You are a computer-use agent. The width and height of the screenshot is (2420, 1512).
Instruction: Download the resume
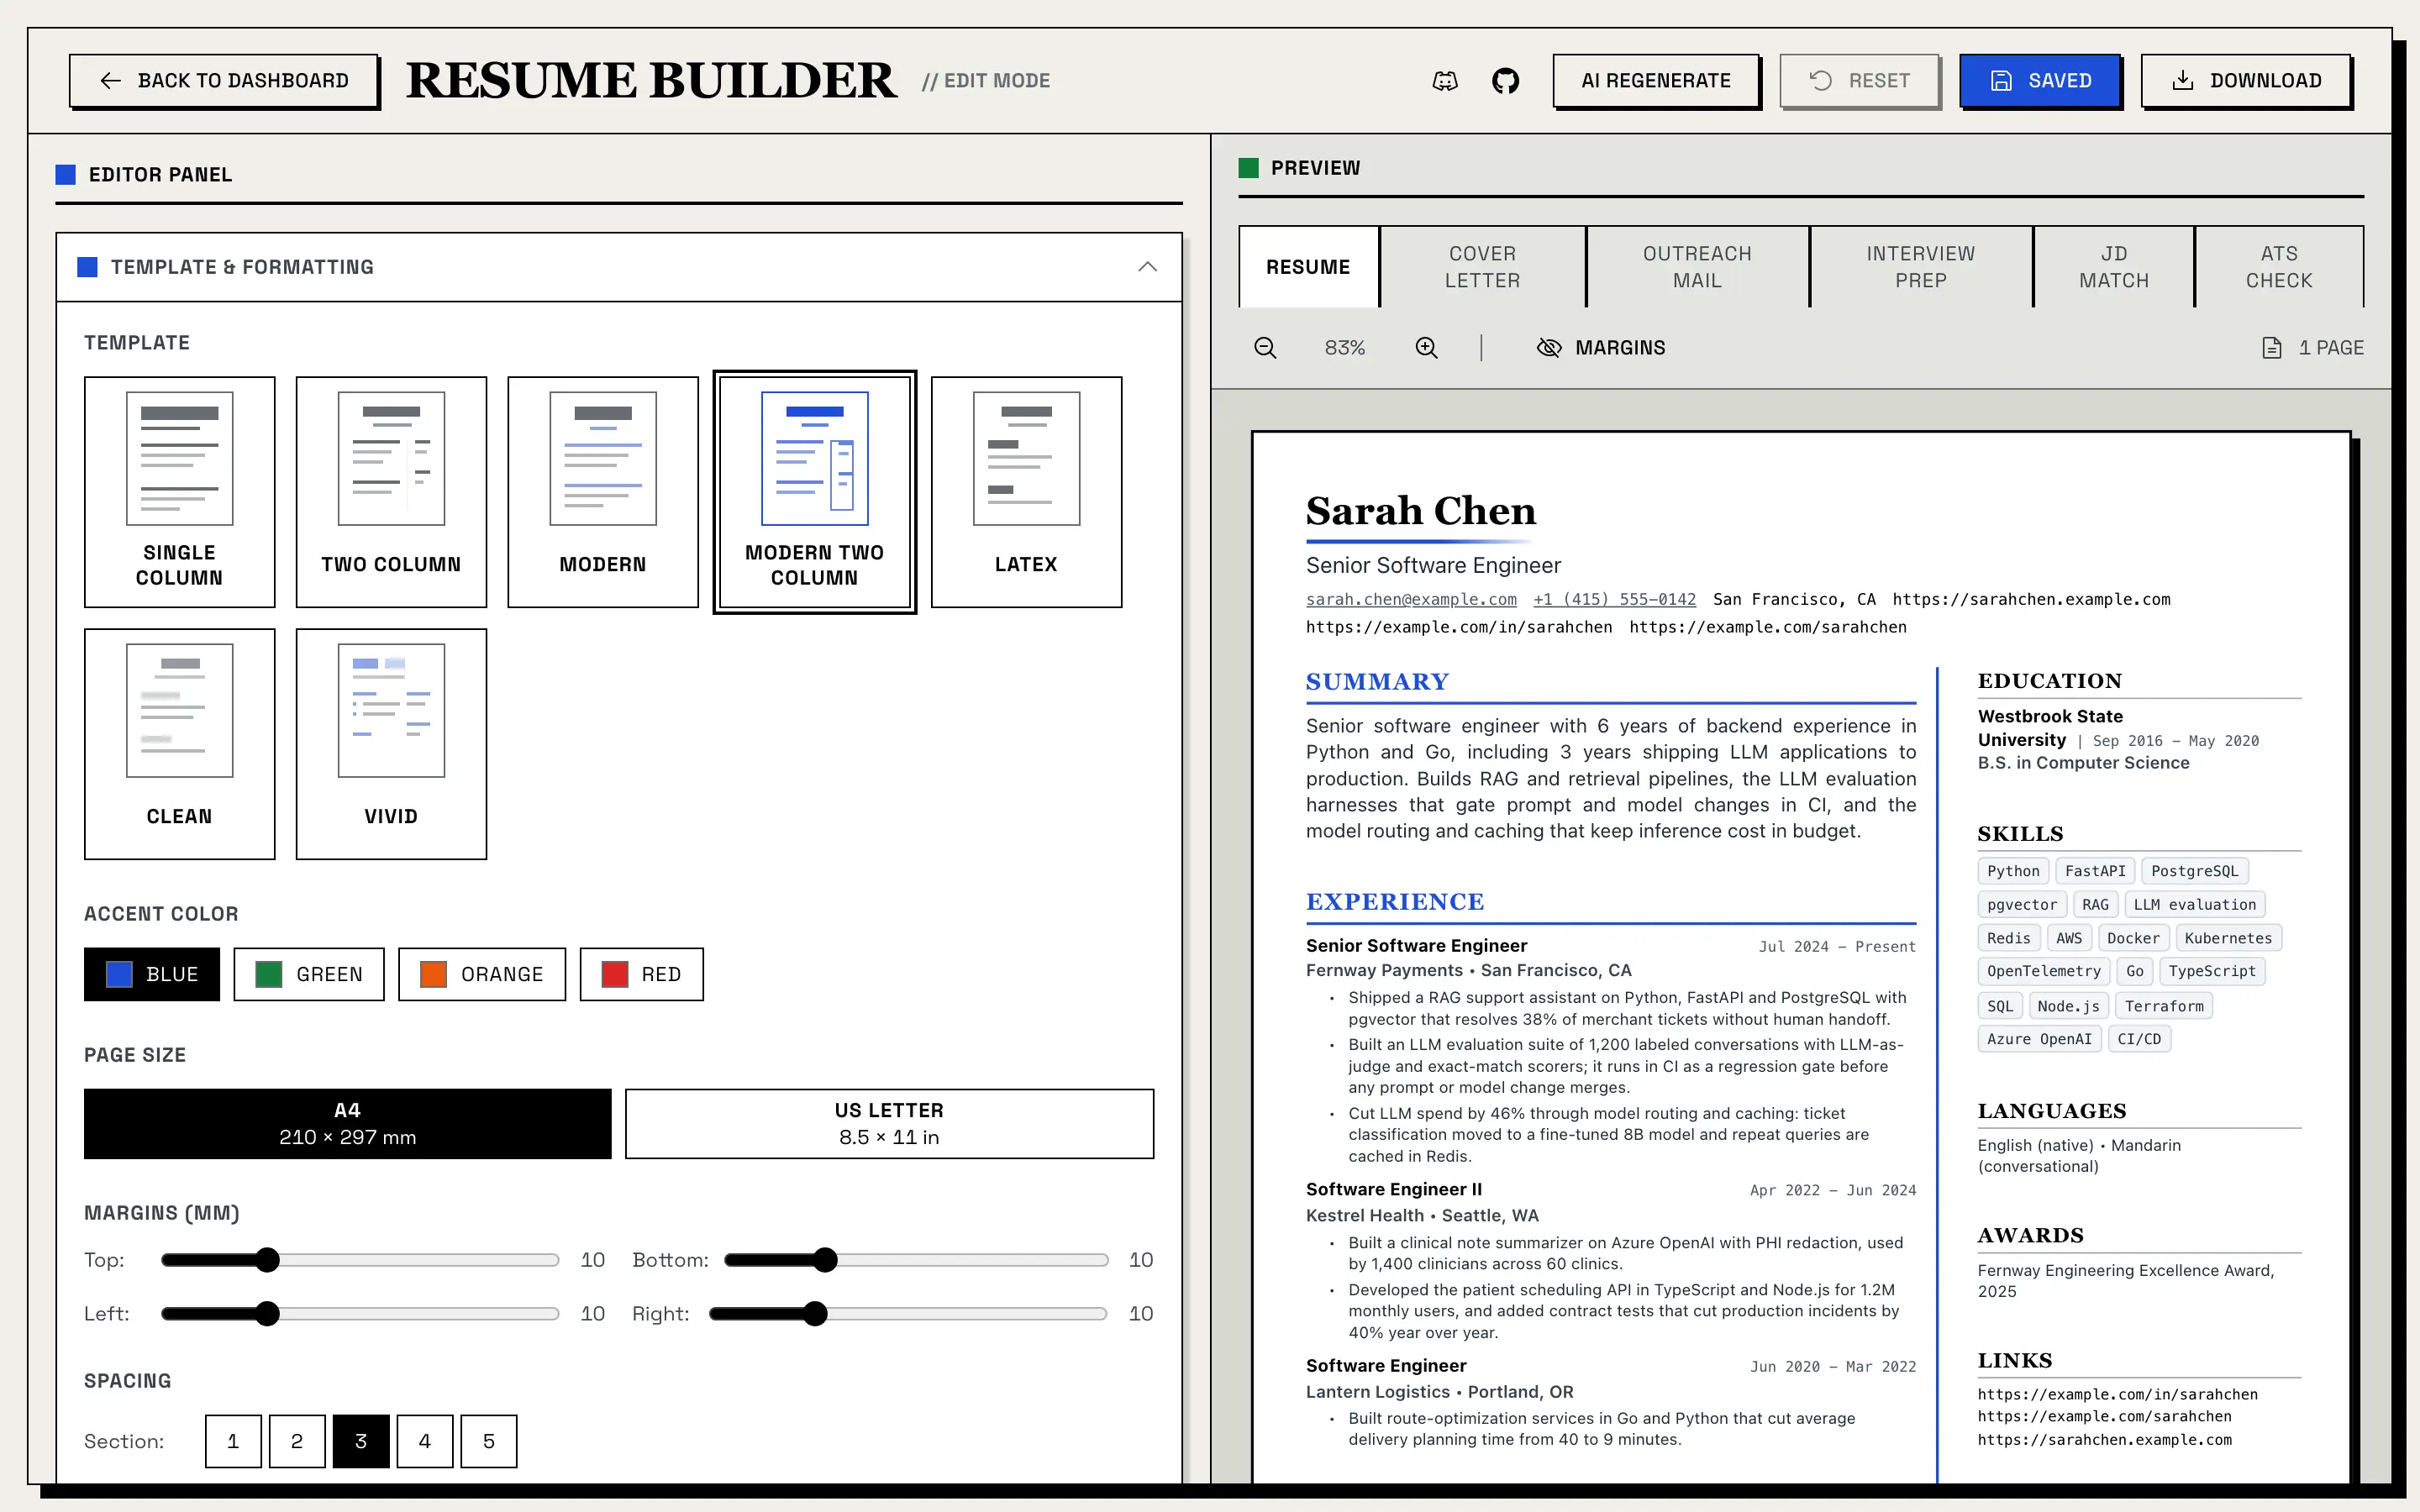2246,81
